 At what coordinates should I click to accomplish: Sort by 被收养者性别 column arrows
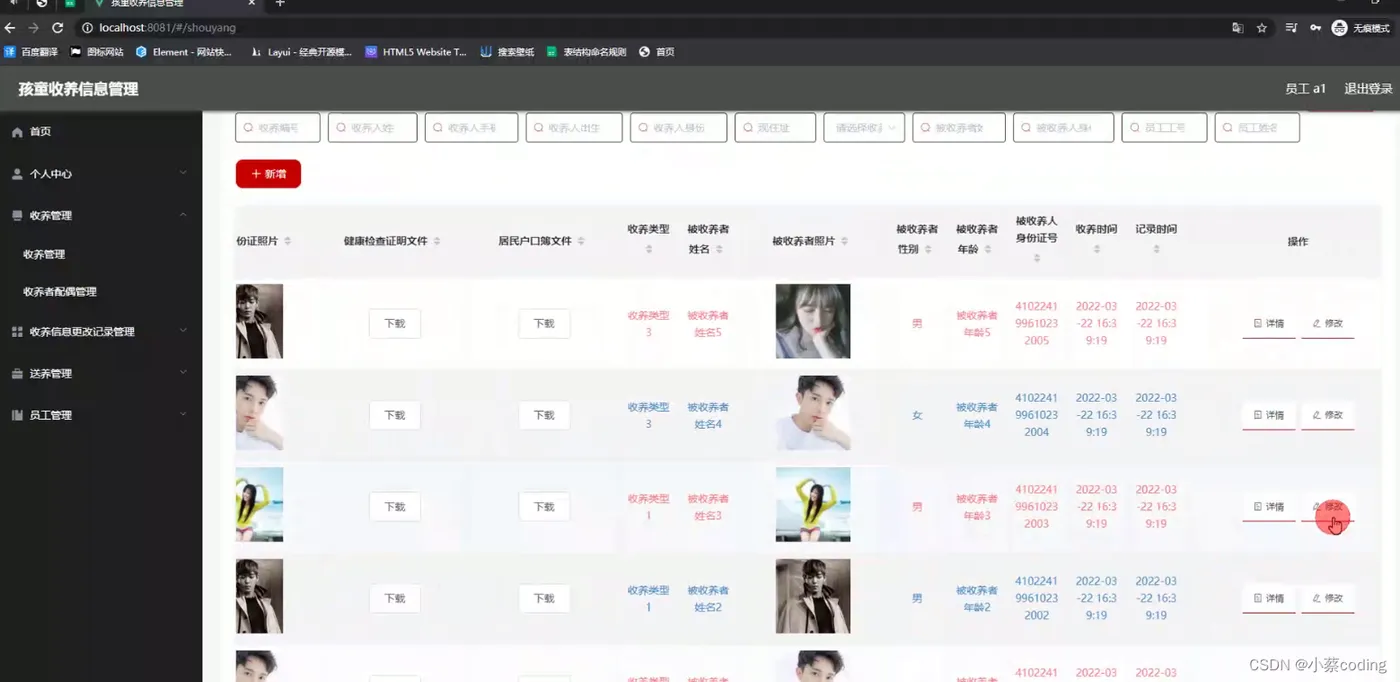coord(928,249)
